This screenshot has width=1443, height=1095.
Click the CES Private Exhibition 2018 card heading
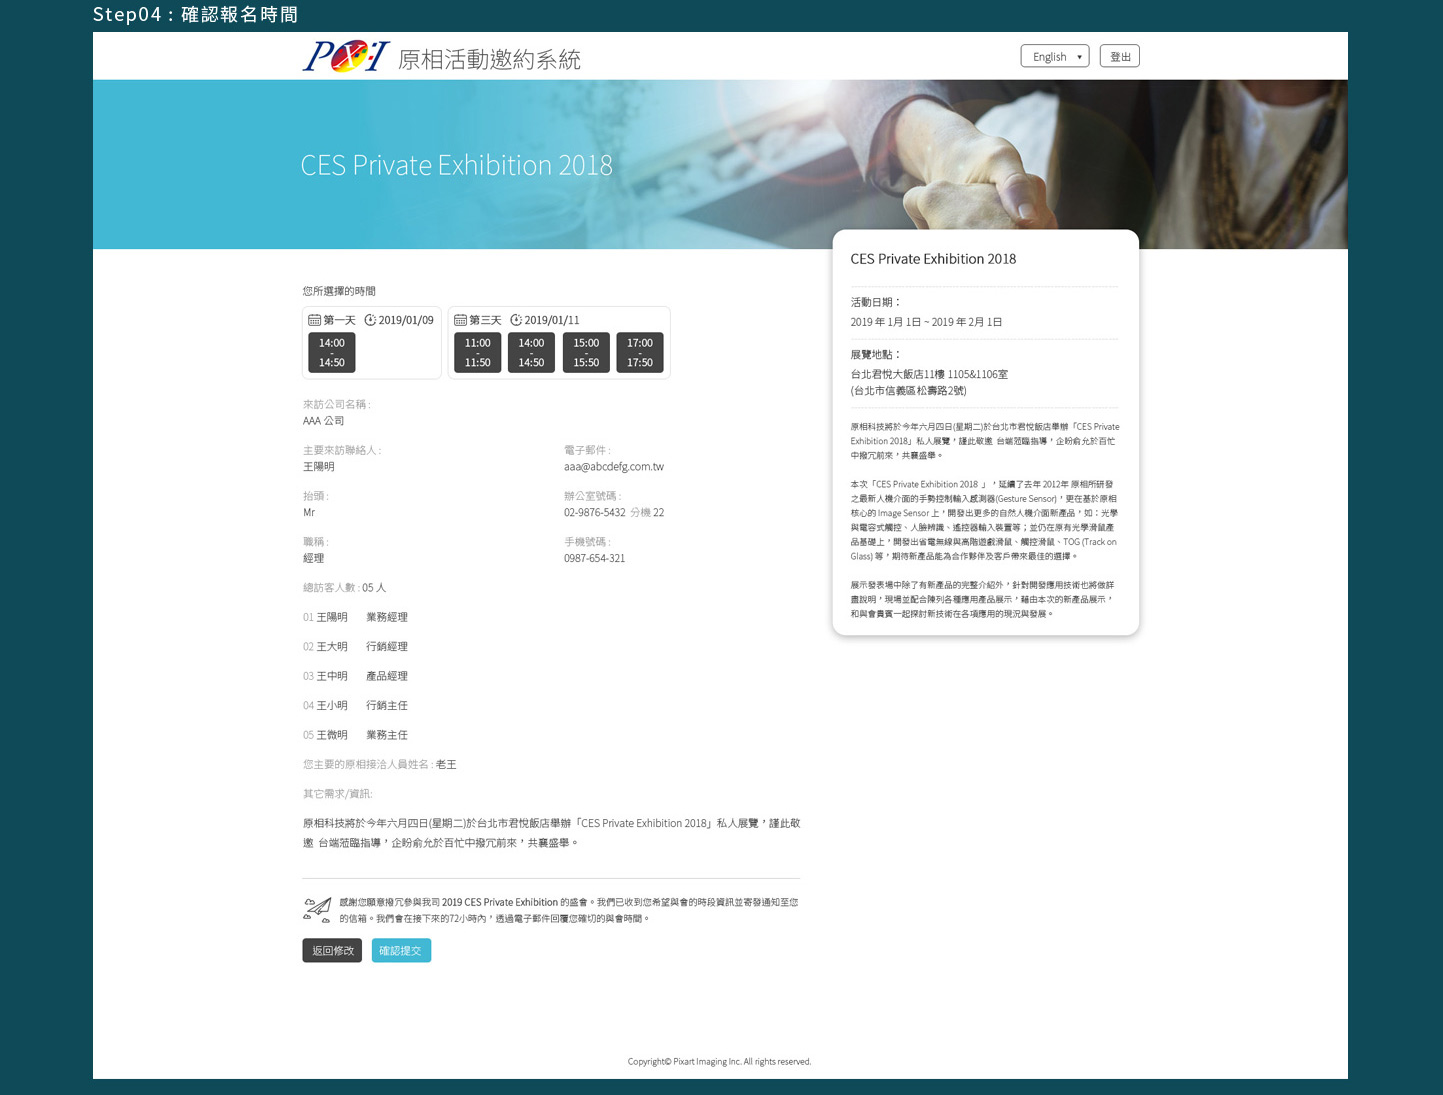tap(932, 258)
